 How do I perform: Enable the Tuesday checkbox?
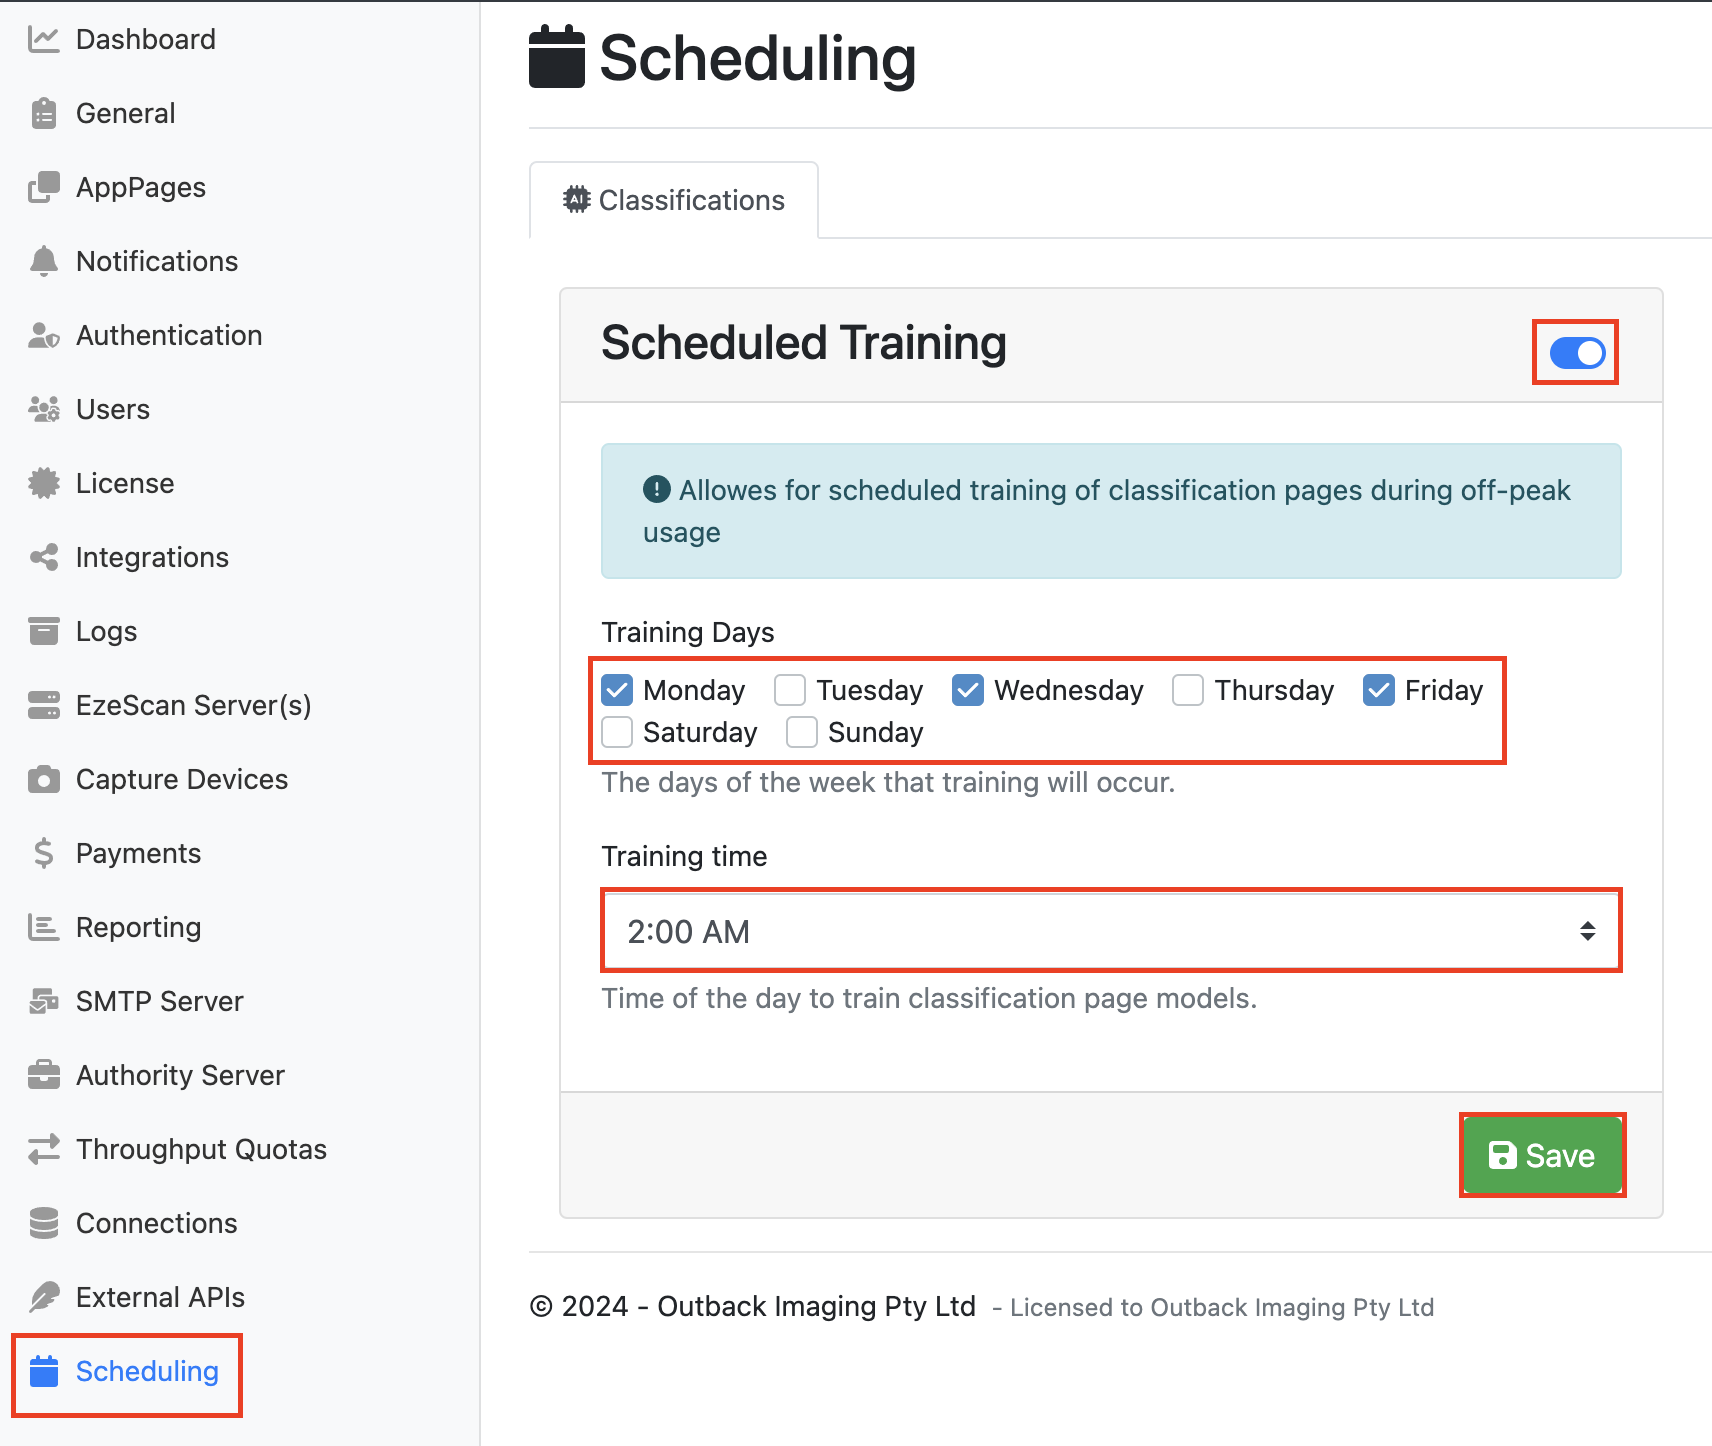(790, 690)
